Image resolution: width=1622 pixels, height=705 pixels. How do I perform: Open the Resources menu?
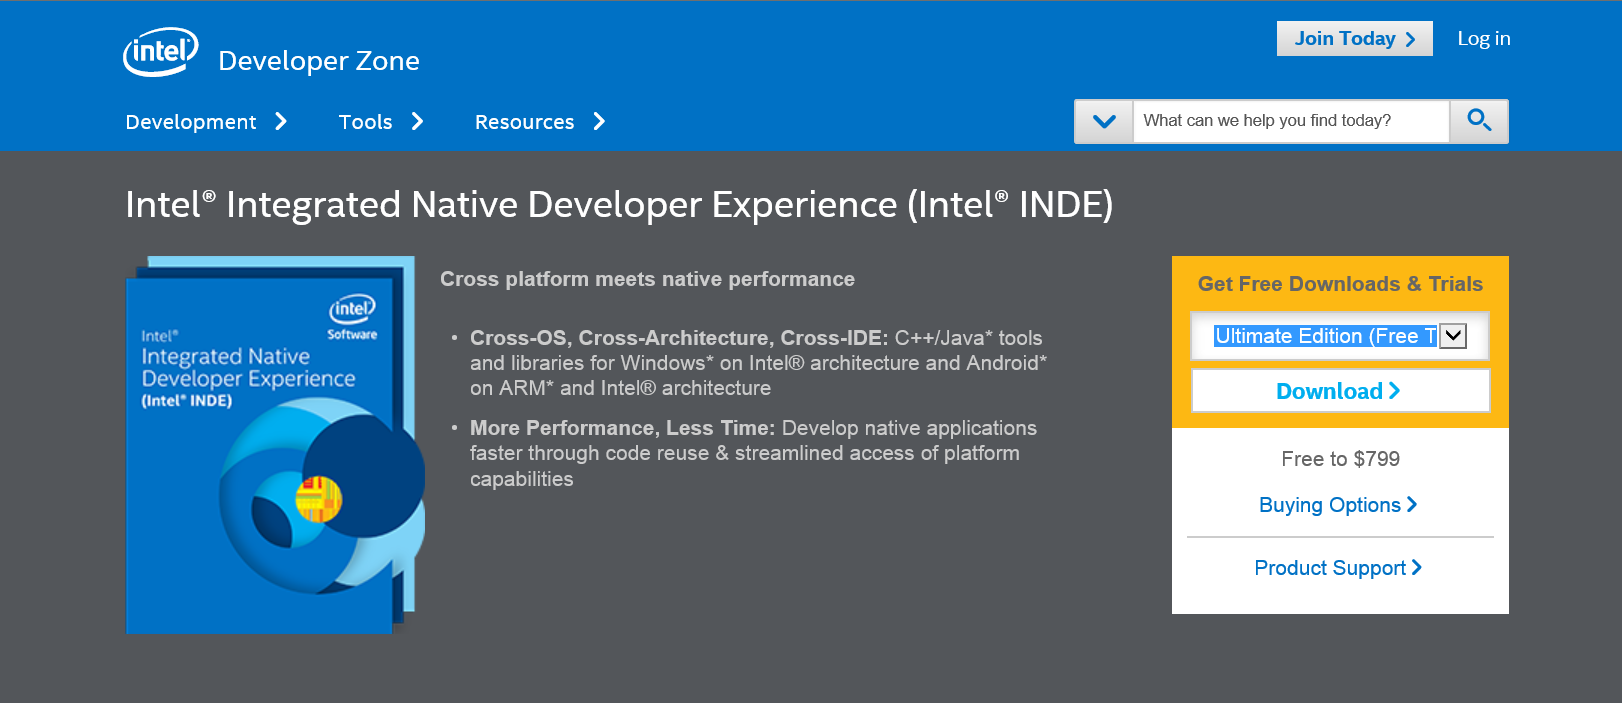point(524,122)
